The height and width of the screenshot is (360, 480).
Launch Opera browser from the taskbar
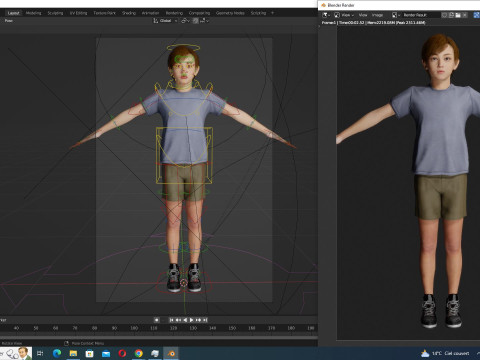(x=122, y=353)
